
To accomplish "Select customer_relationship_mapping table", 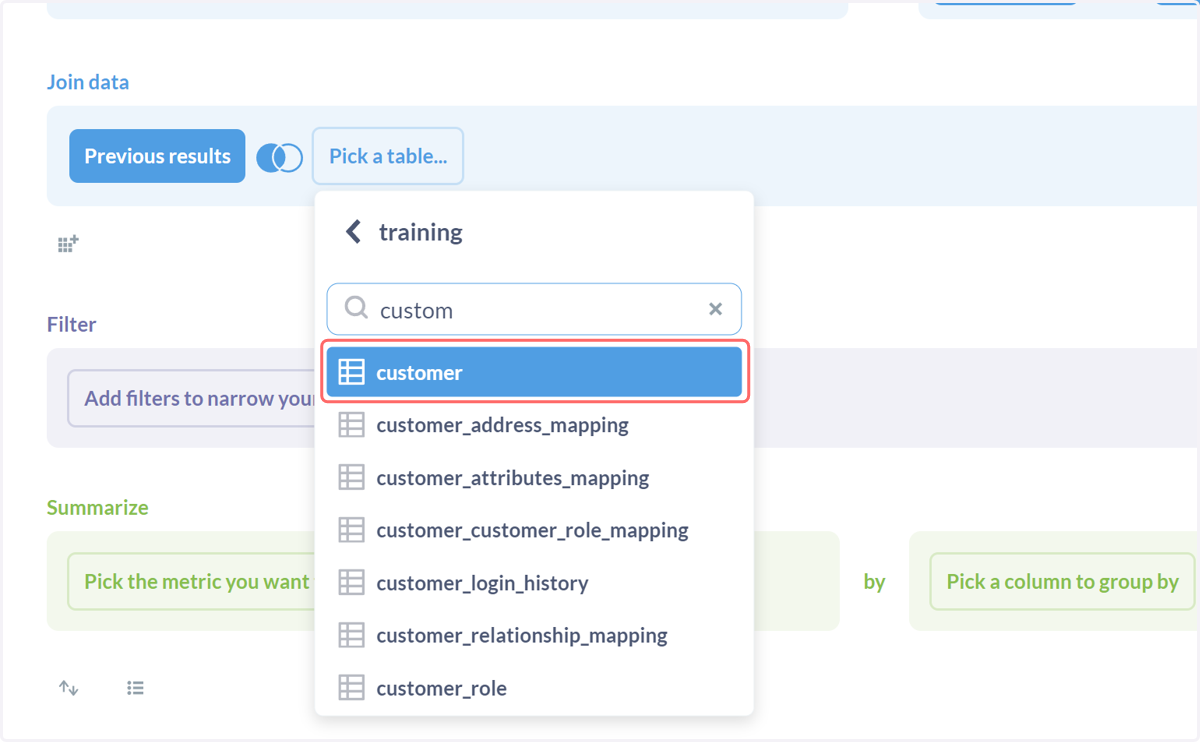I will (534, 635).
